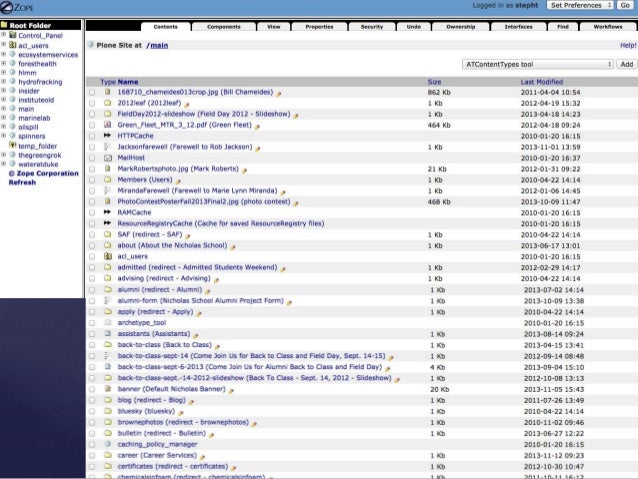Sort by the Name column header

point(128,82)
